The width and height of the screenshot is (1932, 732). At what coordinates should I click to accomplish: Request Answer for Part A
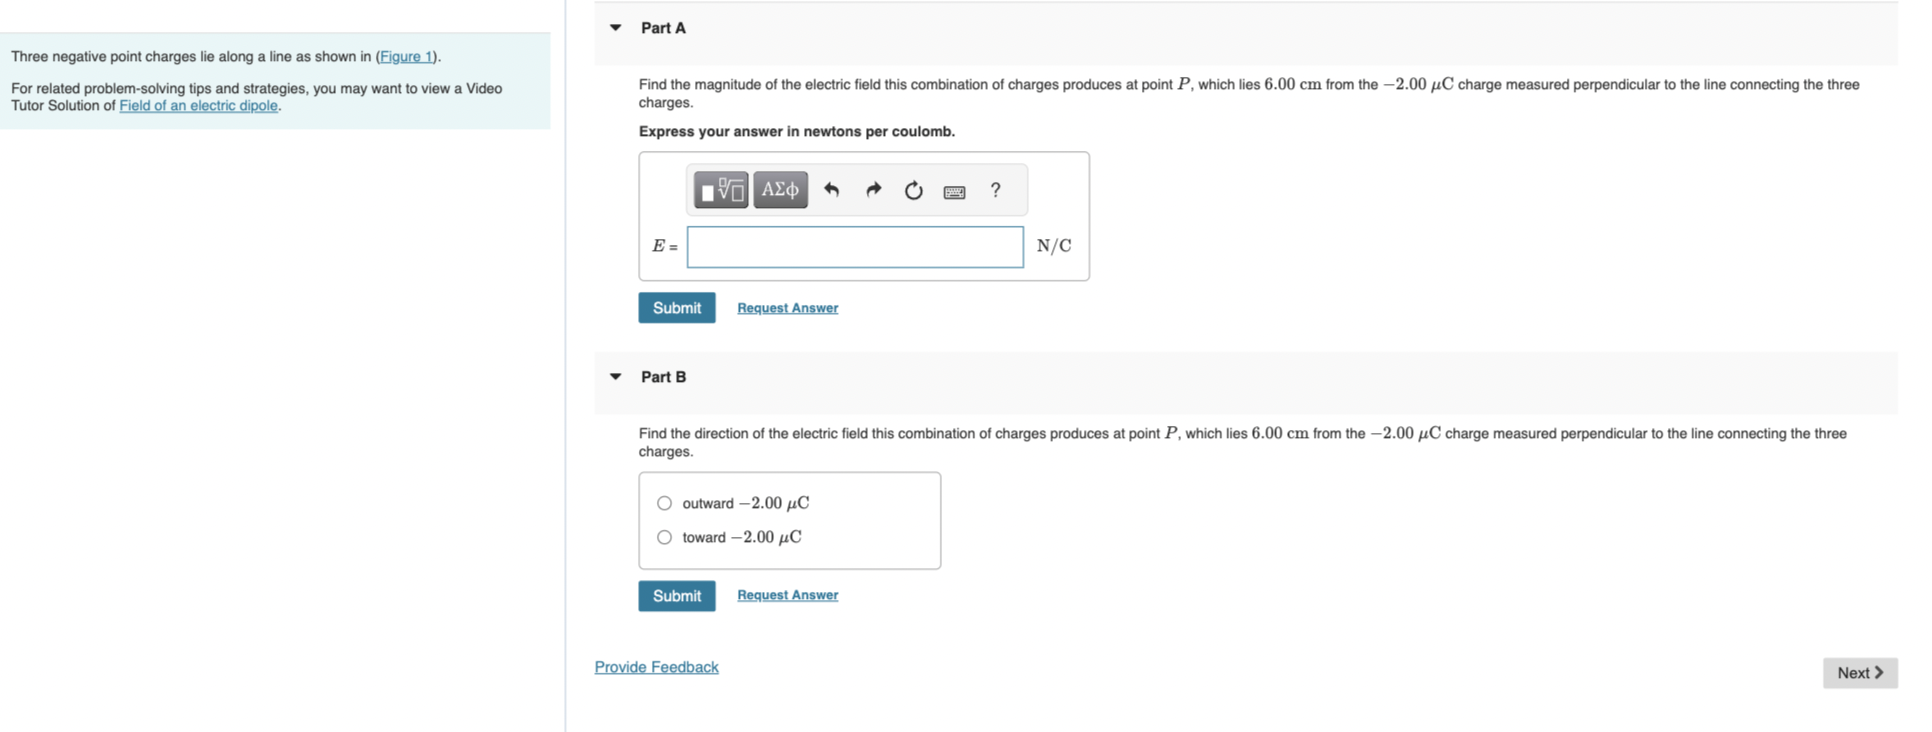pyautogui.click(x=787, y=307)
